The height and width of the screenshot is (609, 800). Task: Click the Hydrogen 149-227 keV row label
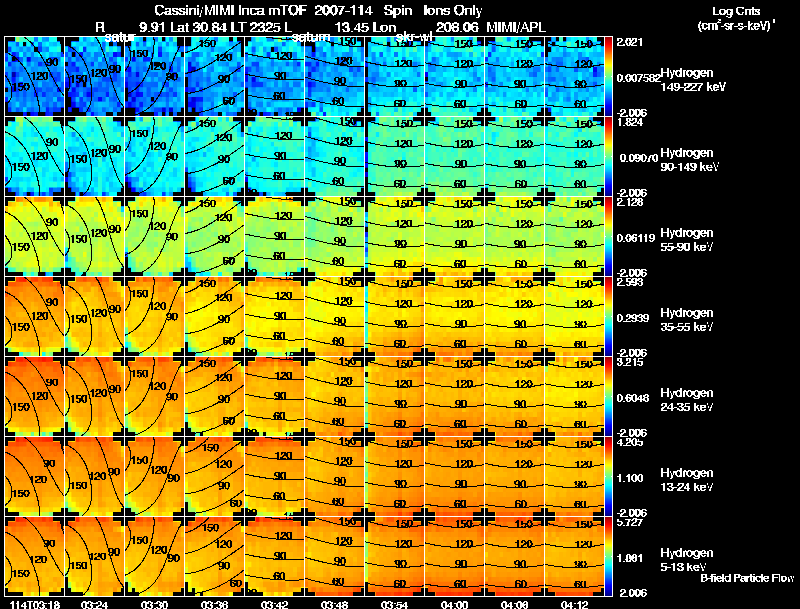coord(693,80)
